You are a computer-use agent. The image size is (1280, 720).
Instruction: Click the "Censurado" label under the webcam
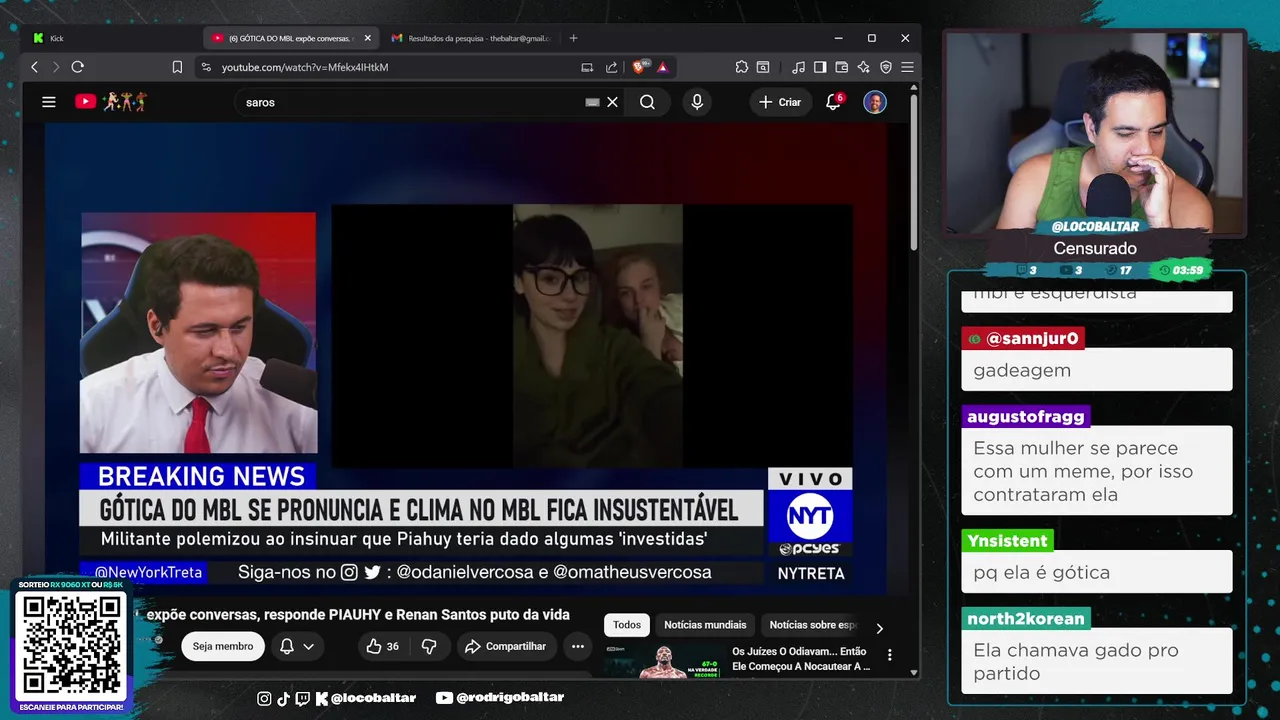point(1095,248)
